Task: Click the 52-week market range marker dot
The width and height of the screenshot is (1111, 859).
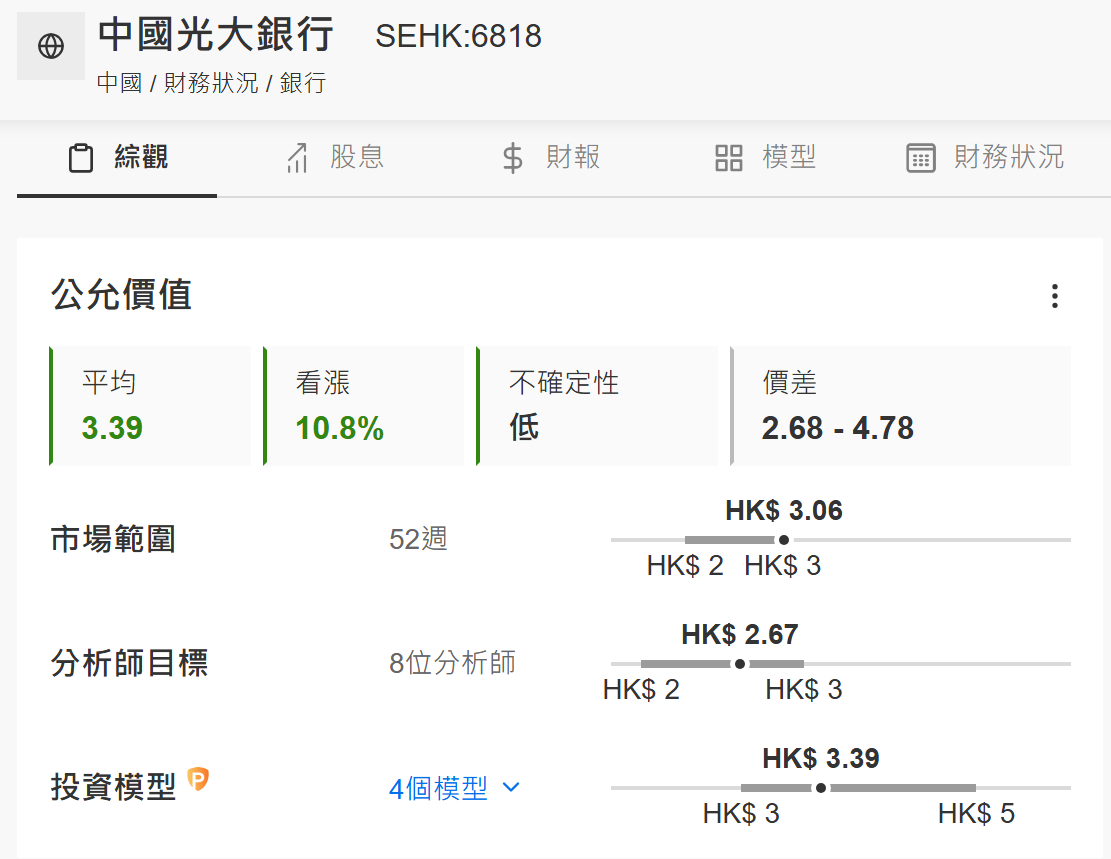Action: (784, 540)
